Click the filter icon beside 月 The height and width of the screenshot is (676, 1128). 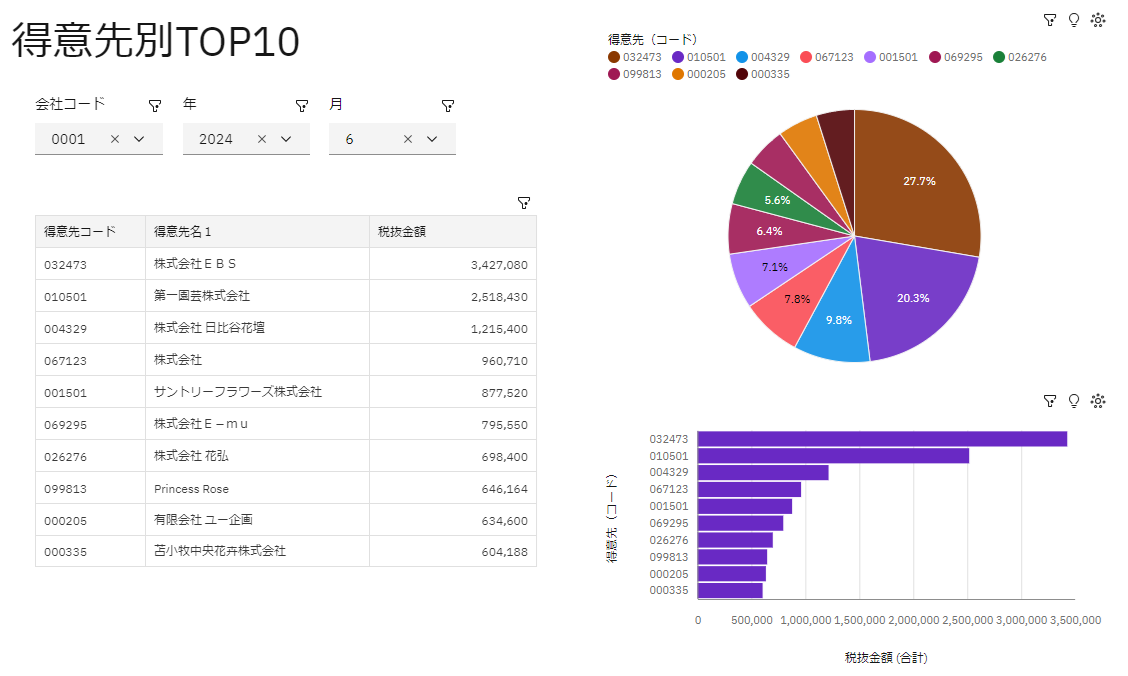click(448, 105)
